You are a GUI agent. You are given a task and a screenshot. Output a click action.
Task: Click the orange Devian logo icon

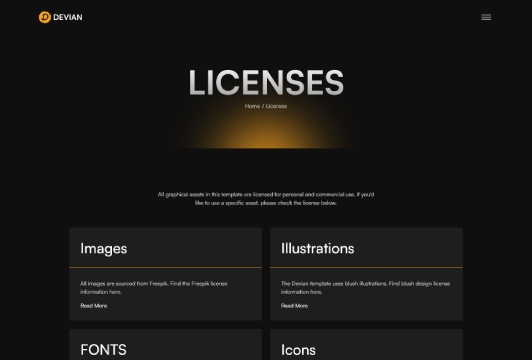click(x=45, y=17)
